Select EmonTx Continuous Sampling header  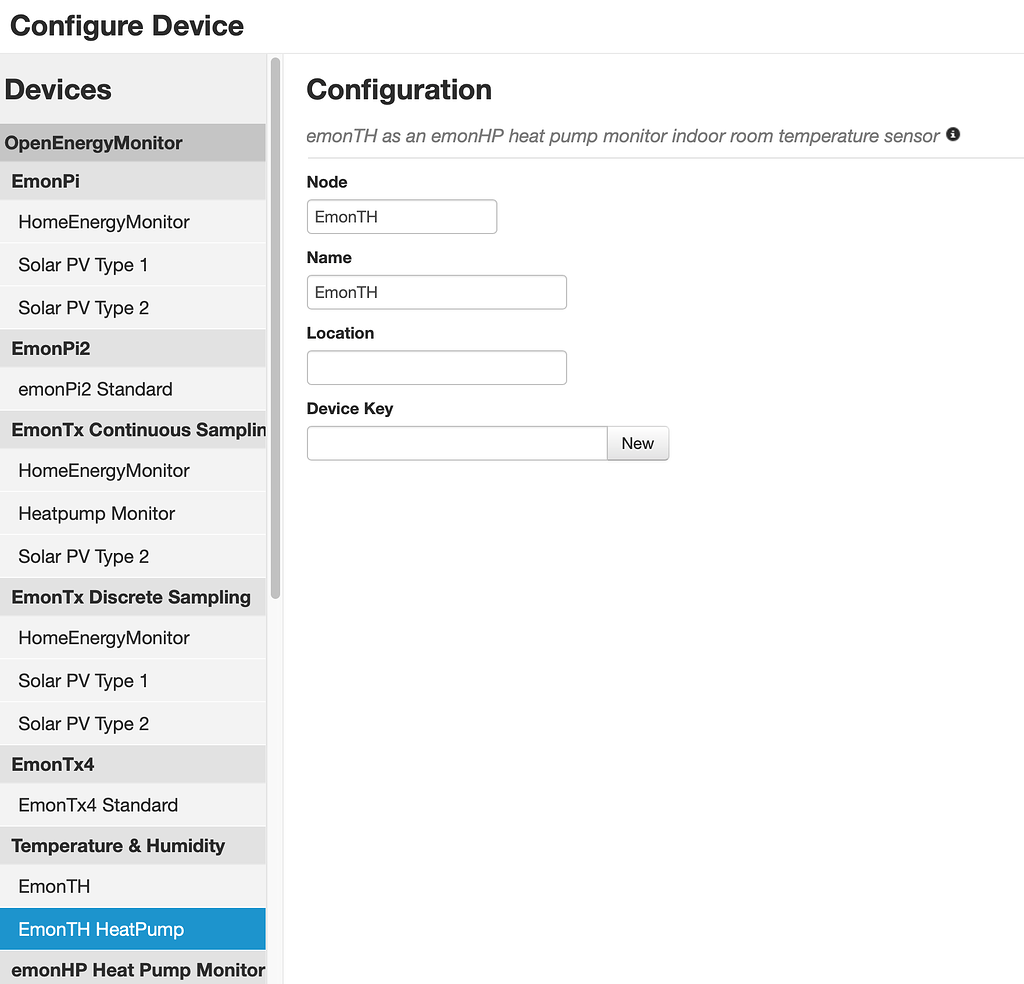pyautogui.click(x=135, y=430)
